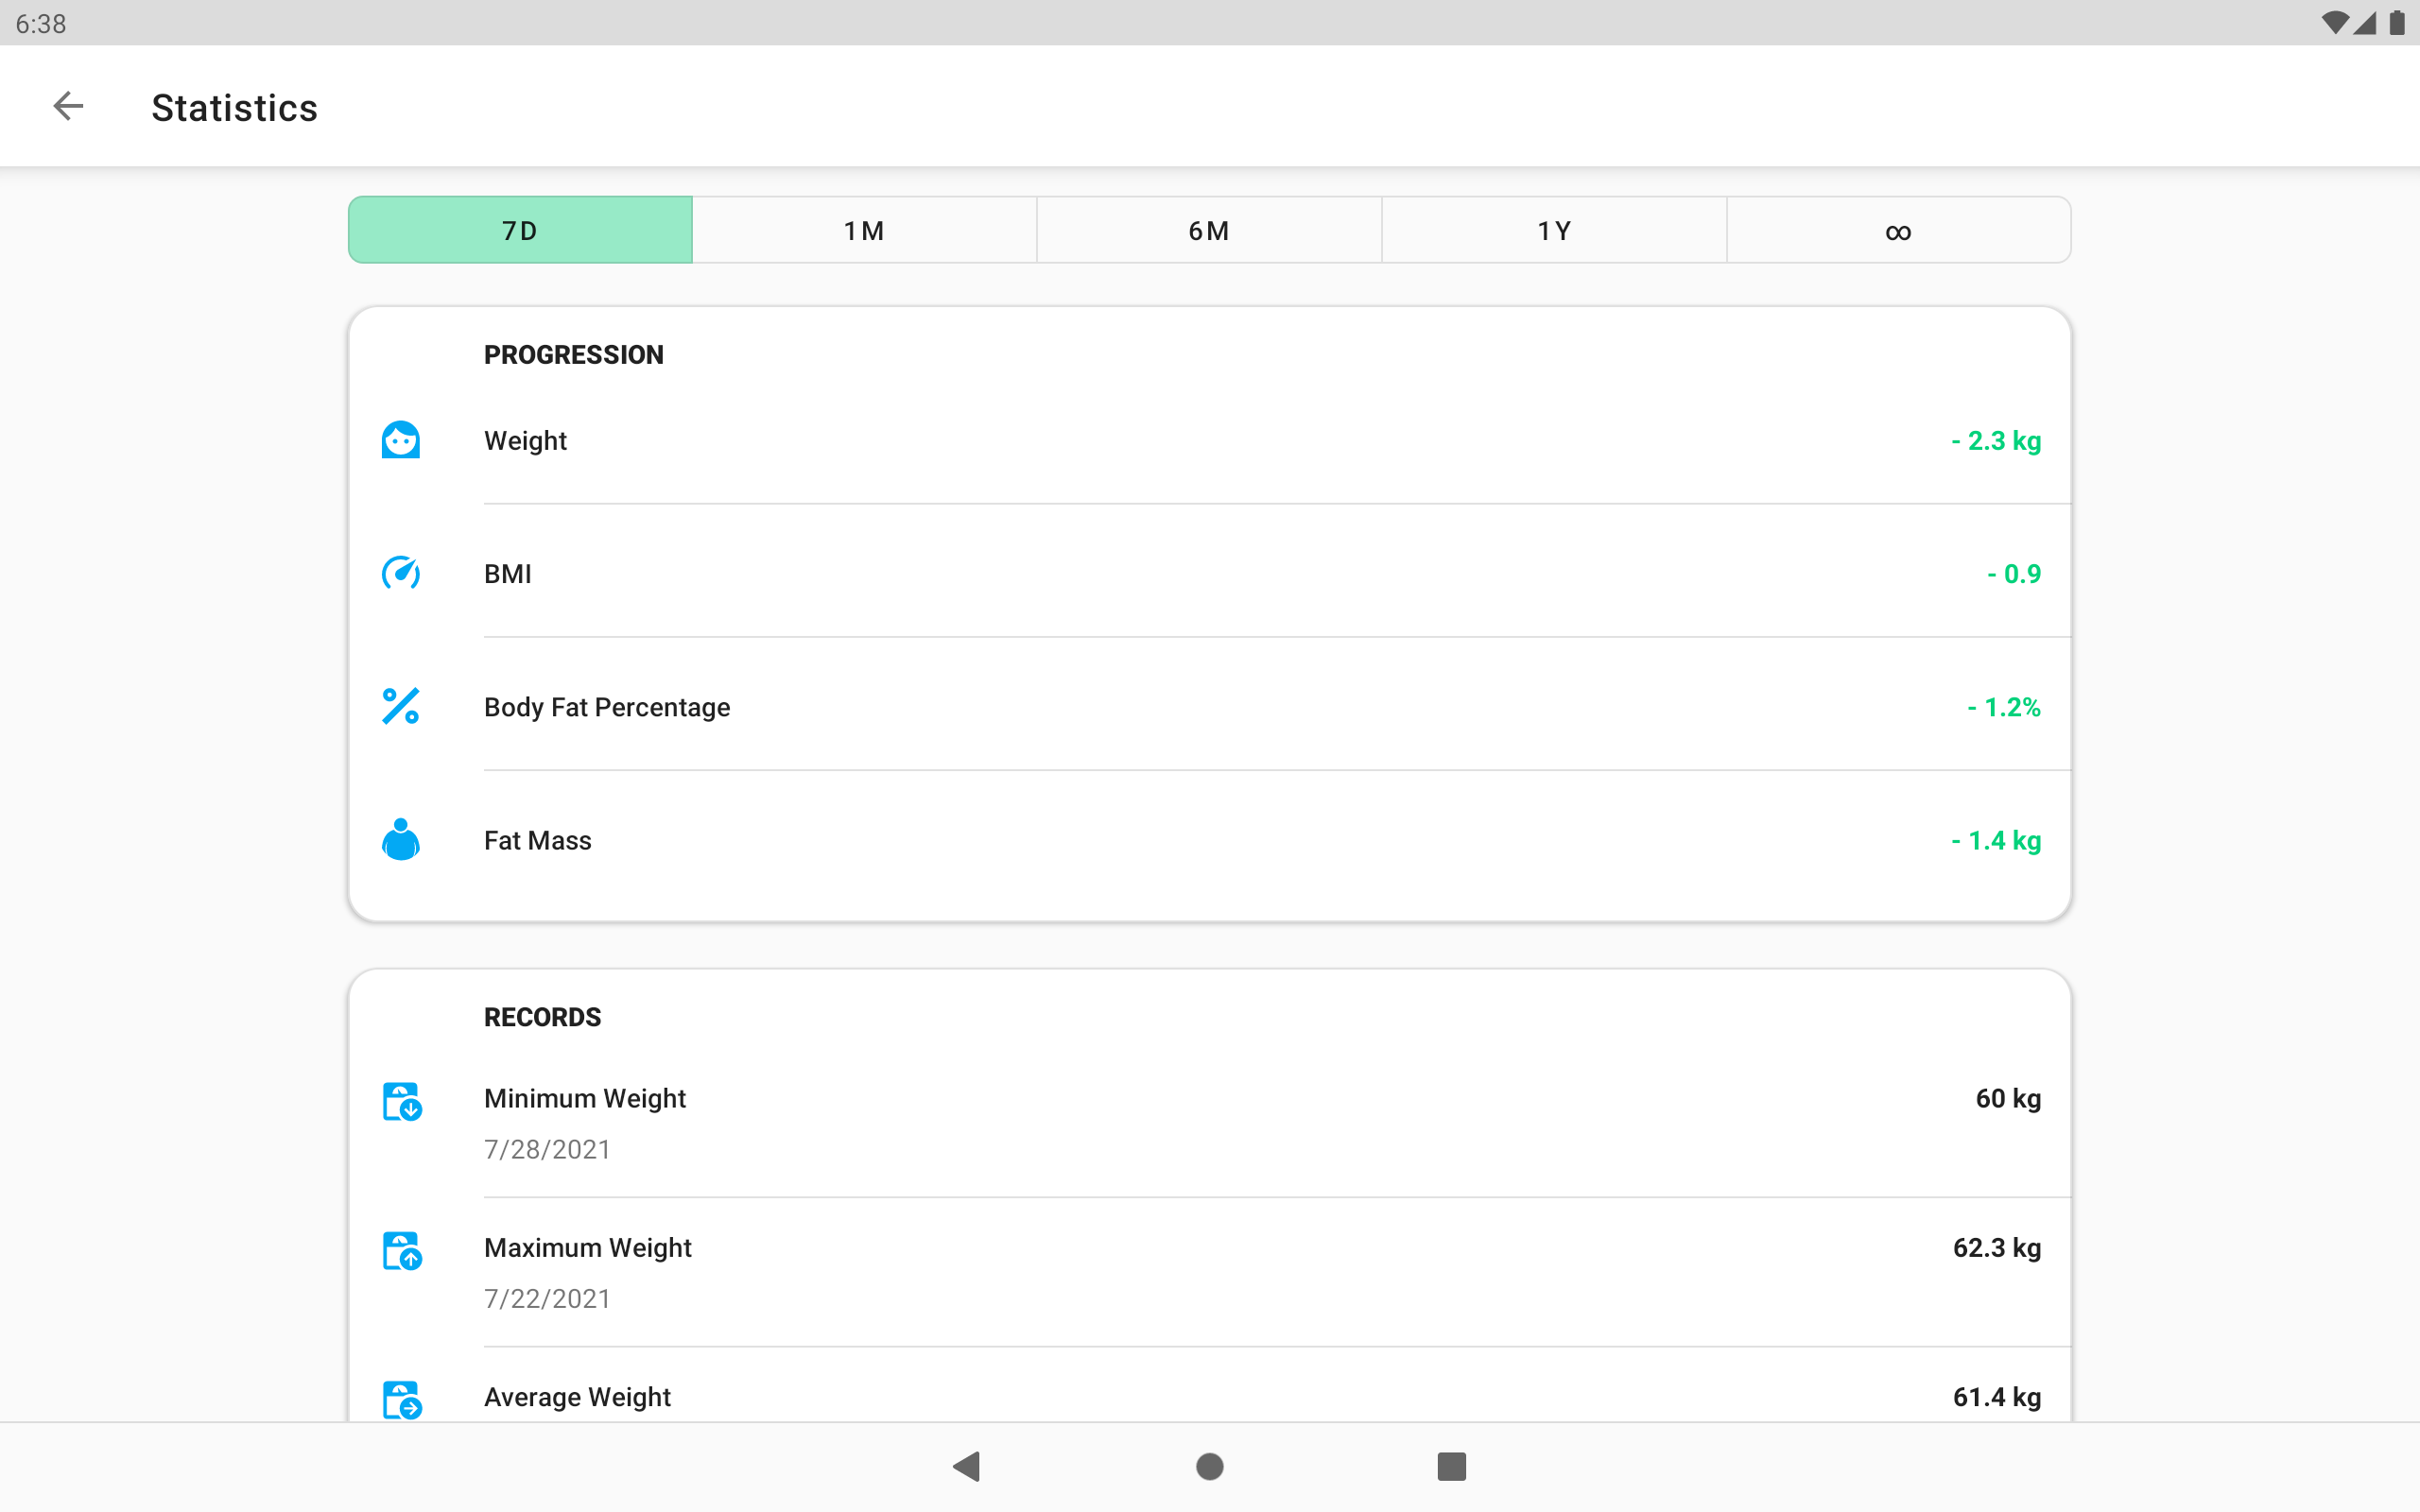2420x1512 pixels.
Task: Tap Android recent apps square
Action: (x=1452, y=1466)
